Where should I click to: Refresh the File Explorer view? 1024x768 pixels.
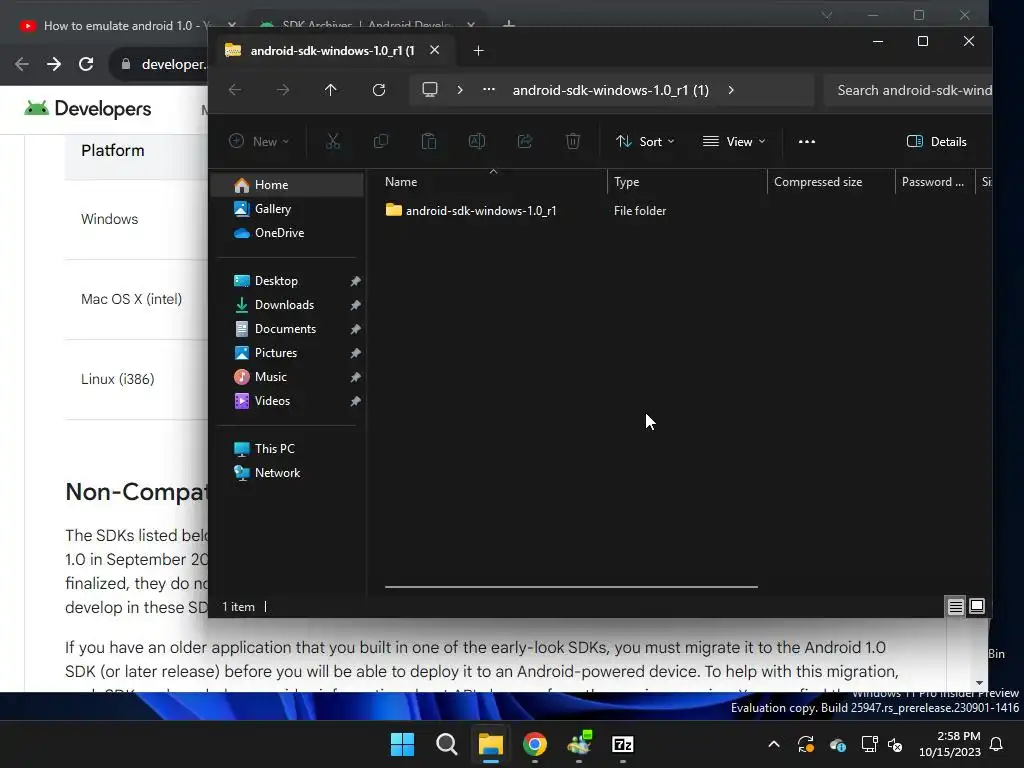(379, 90)
